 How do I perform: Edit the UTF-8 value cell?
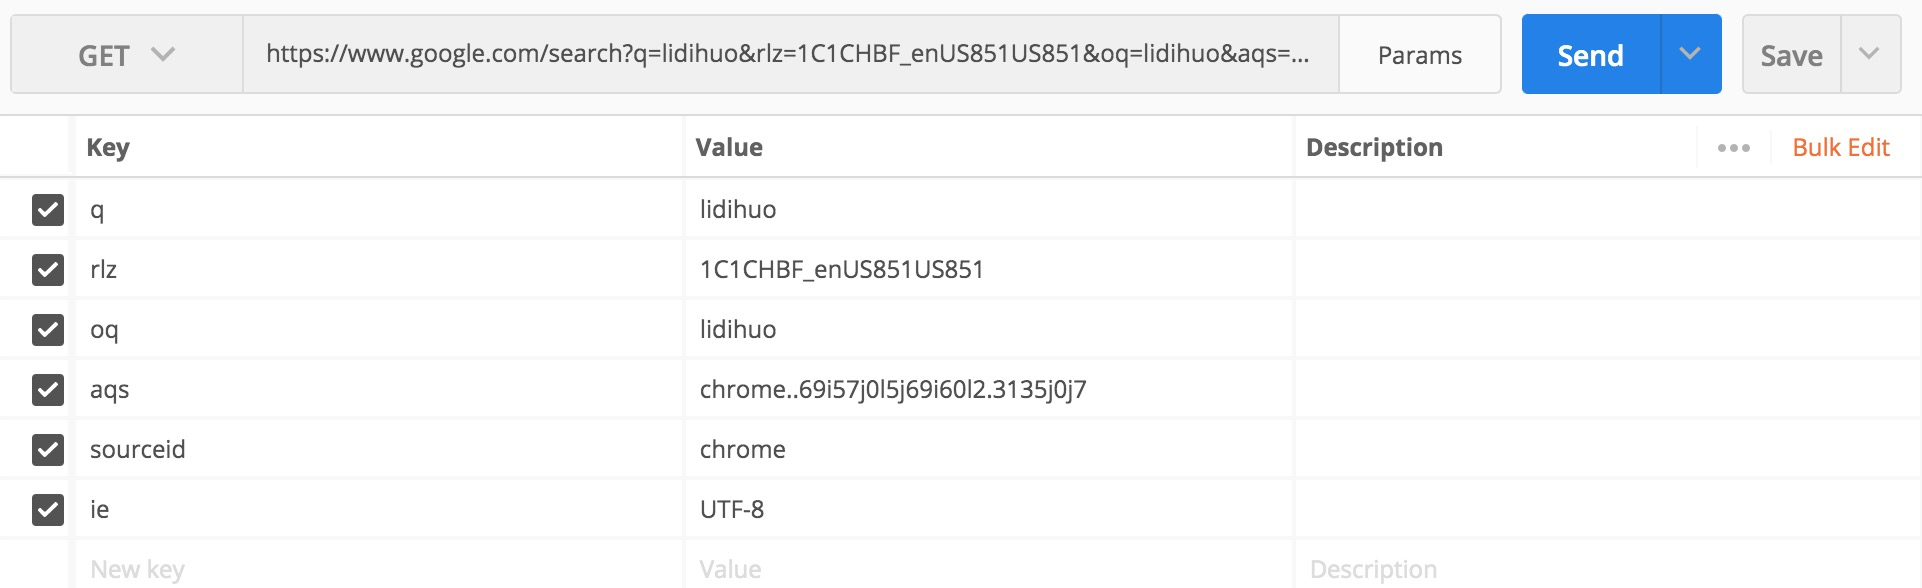pos(988,509)
